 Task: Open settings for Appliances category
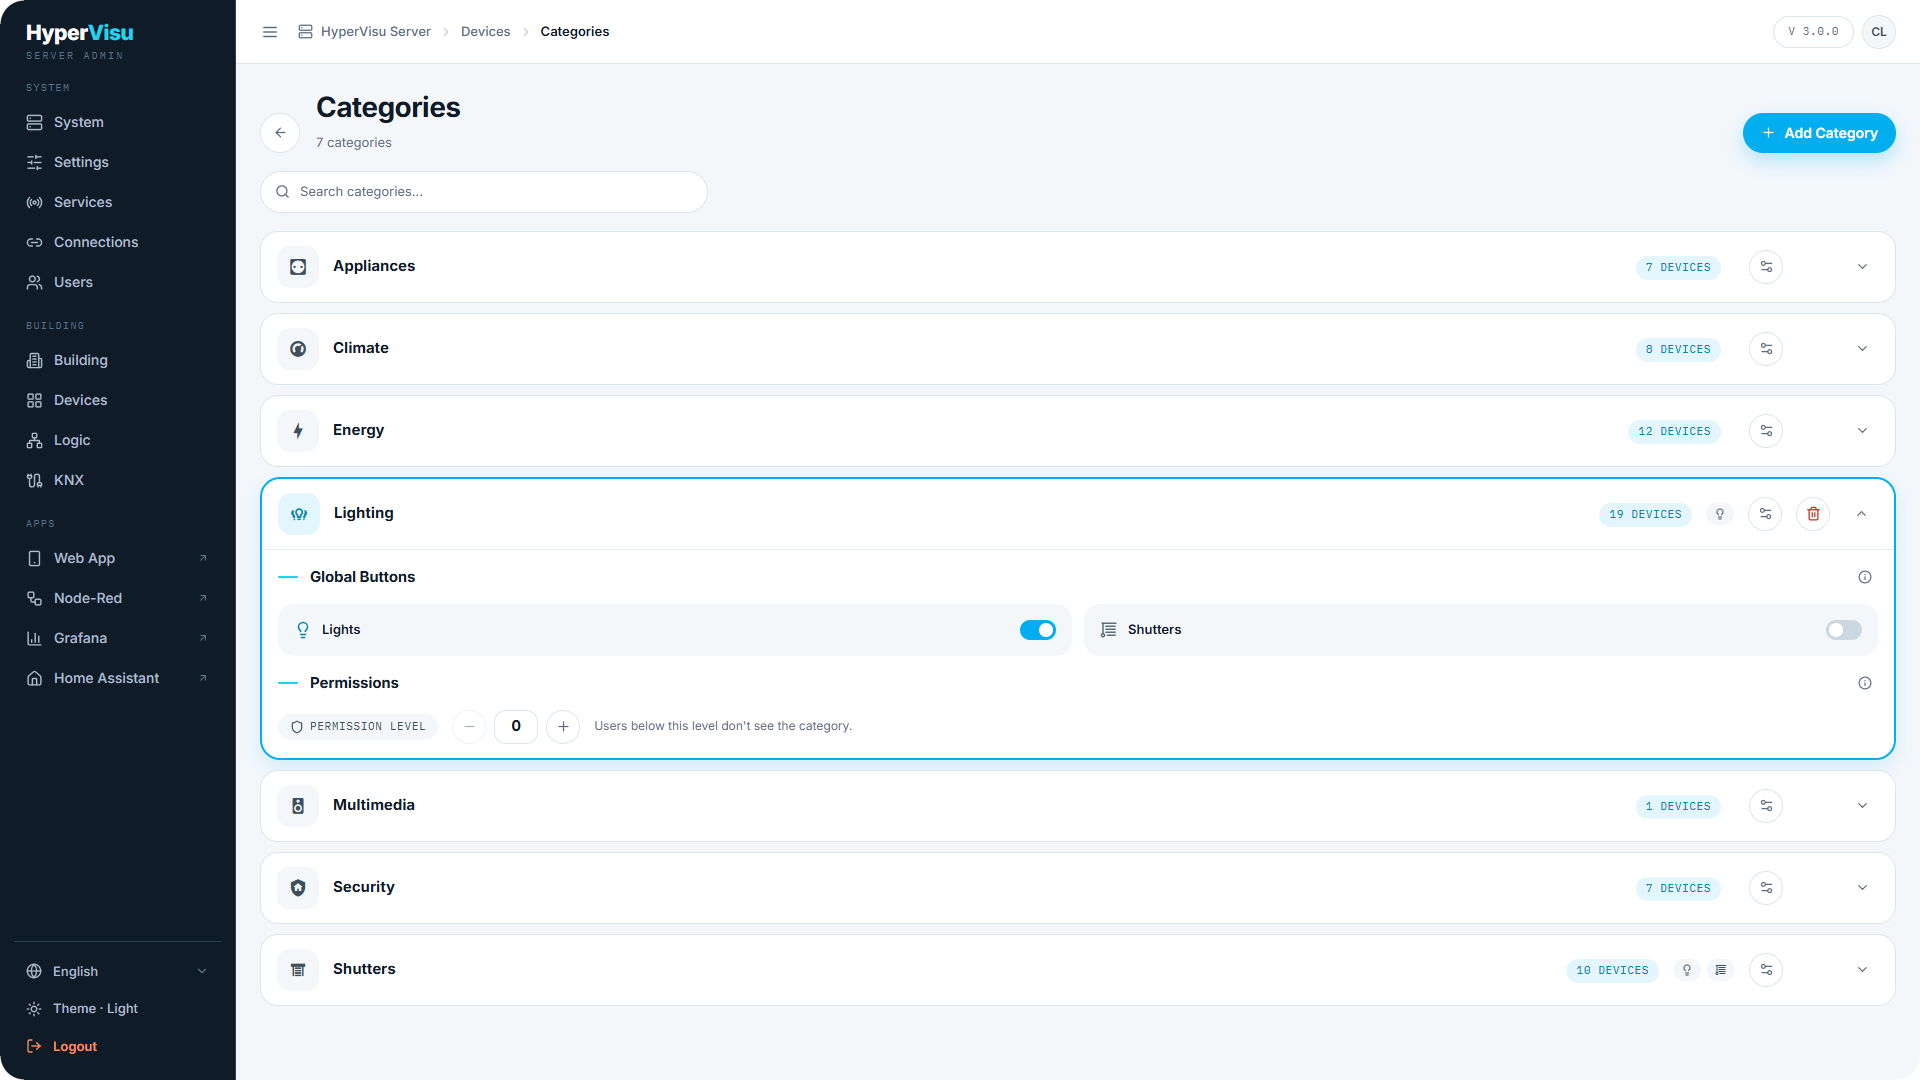pos(1766,267)
